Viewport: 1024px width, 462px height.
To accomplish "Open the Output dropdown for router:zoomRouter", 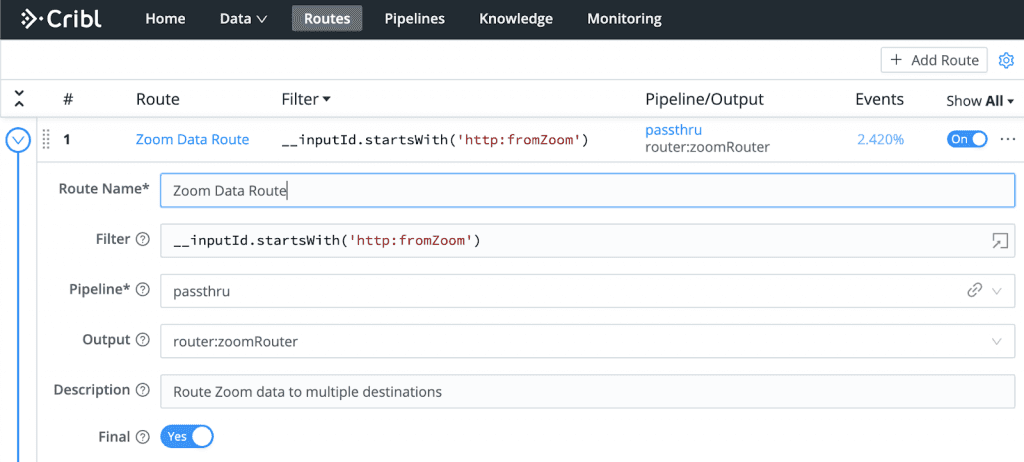I will (x=996, y=342).
